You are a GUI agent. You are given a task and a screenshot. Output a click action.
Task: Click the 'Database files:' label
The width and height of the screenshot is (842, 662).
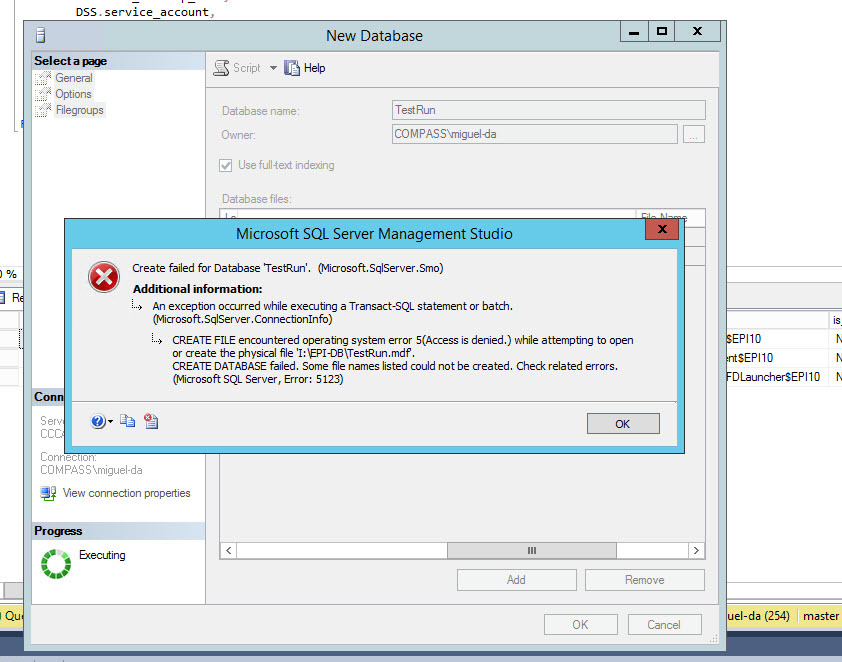pos(257,199)
